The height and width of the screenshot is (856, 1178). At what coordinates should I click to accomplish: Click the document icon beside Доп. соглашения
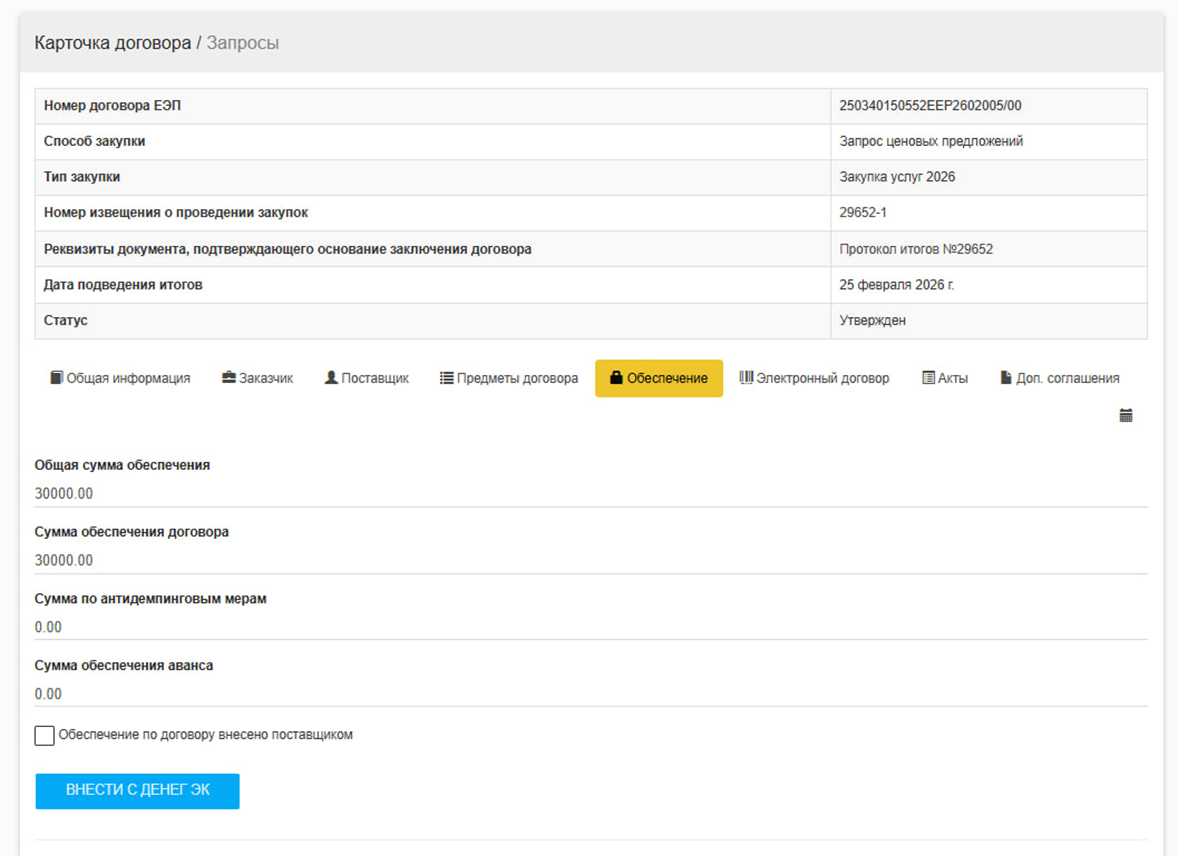point(1006,378)
